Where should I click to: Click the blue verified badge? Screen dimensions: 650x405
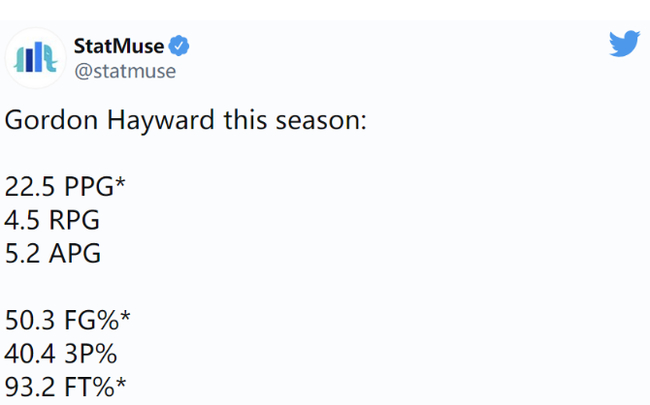pyautogui.click(x=180, y=46)
